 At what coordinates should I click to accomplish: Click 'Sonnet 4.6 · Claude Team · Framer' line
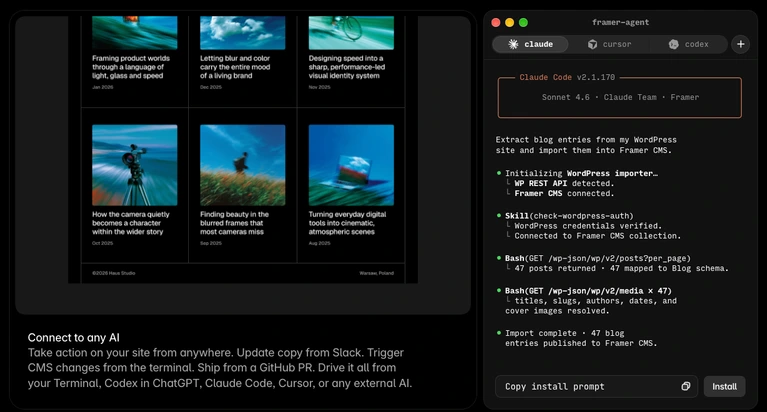point(620,97)
